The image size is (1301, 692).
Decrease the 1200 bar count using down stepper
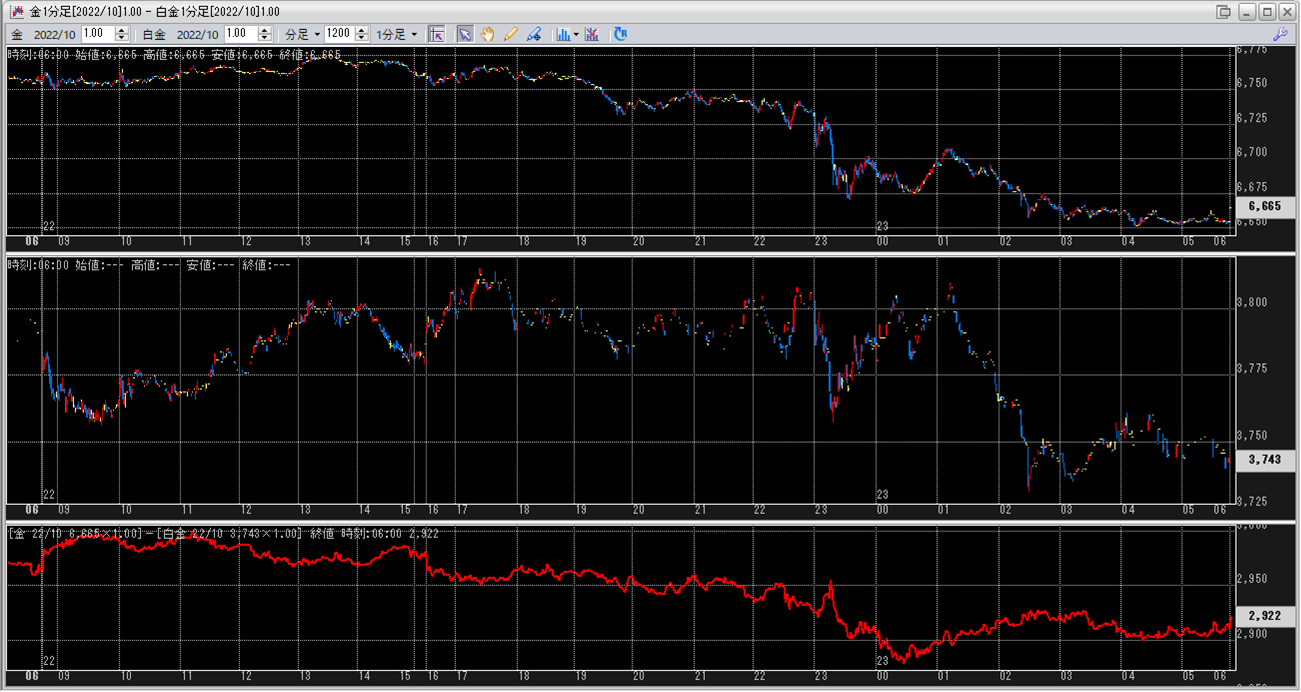(x=364, y=38)
